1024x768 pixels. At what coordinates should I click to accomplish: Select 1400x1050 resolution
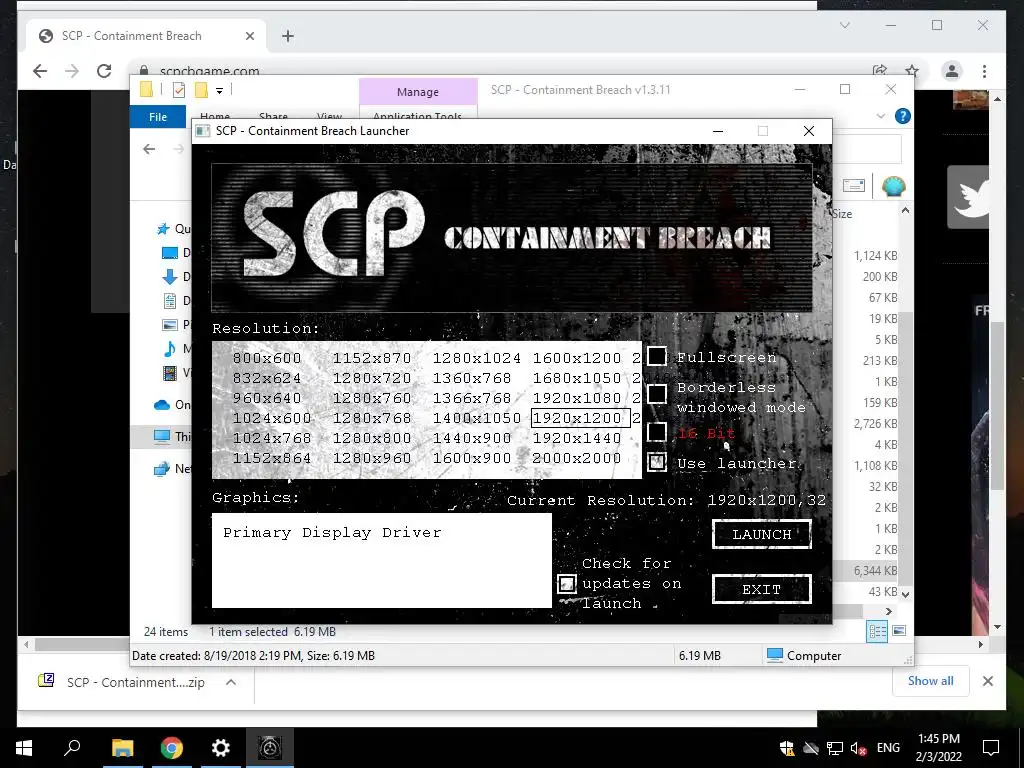(x=477, y=418)
